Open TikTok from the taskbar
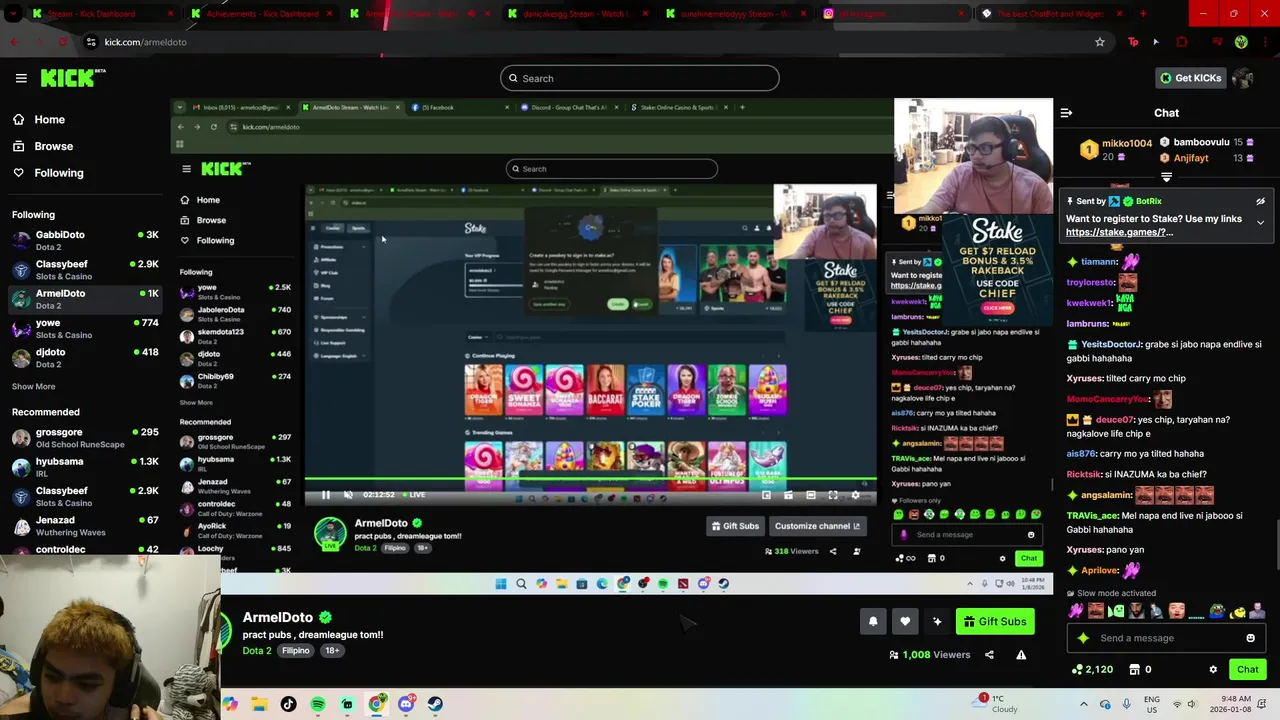1280x720 pixels. [x=288, y=704]
